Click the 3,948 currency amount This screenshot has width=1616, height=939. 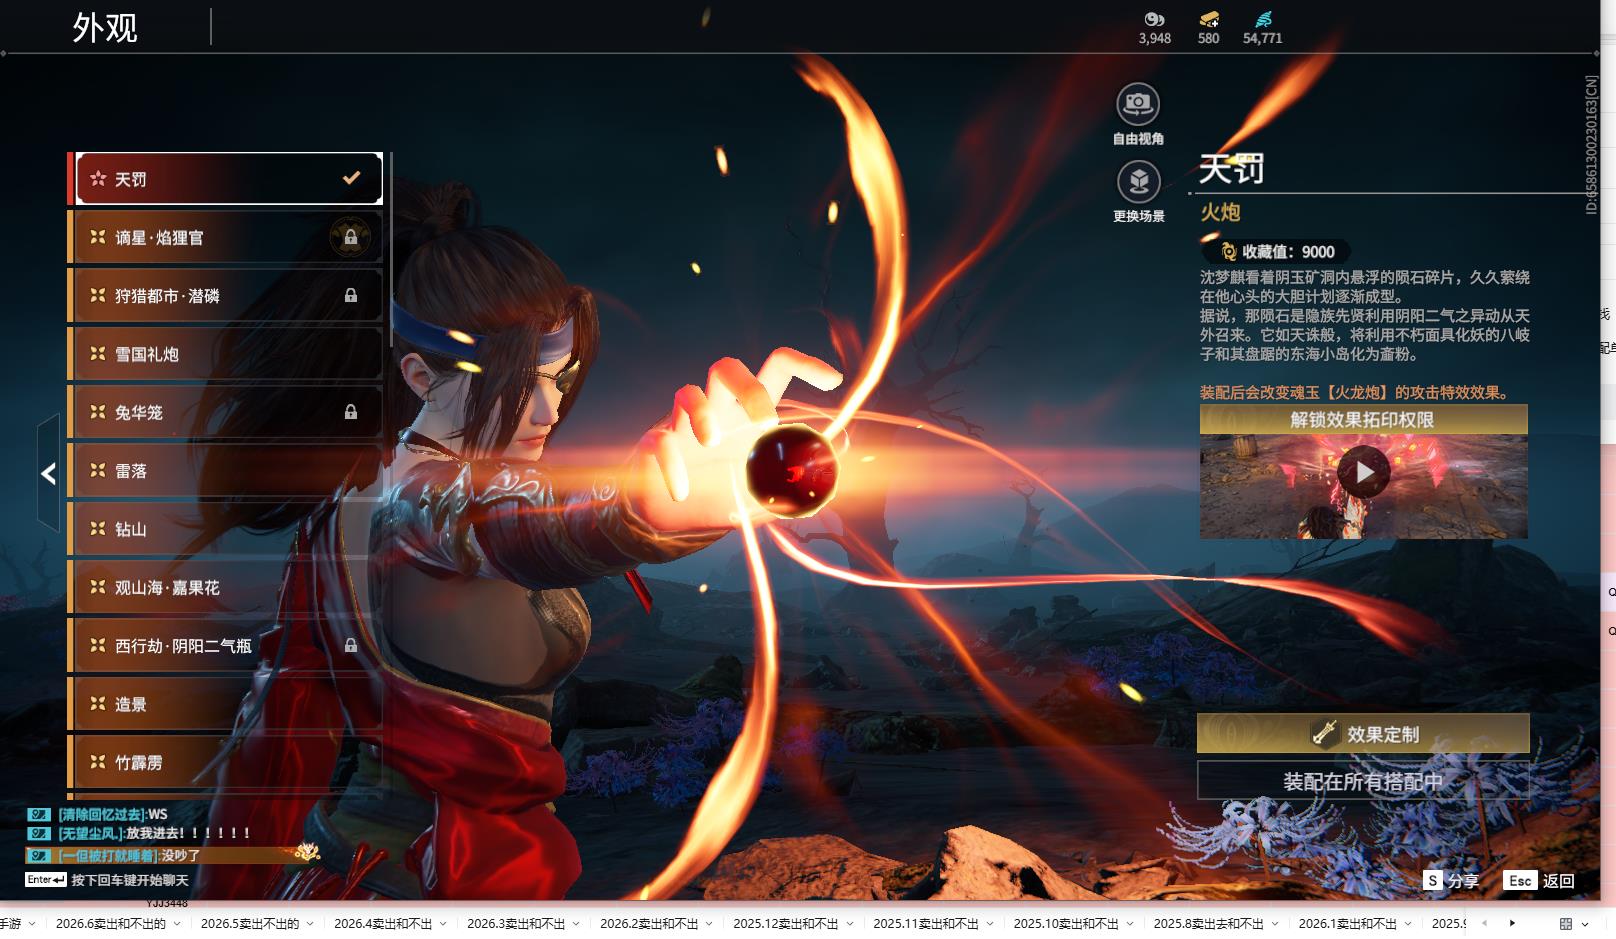click(x=1154, y=38)
